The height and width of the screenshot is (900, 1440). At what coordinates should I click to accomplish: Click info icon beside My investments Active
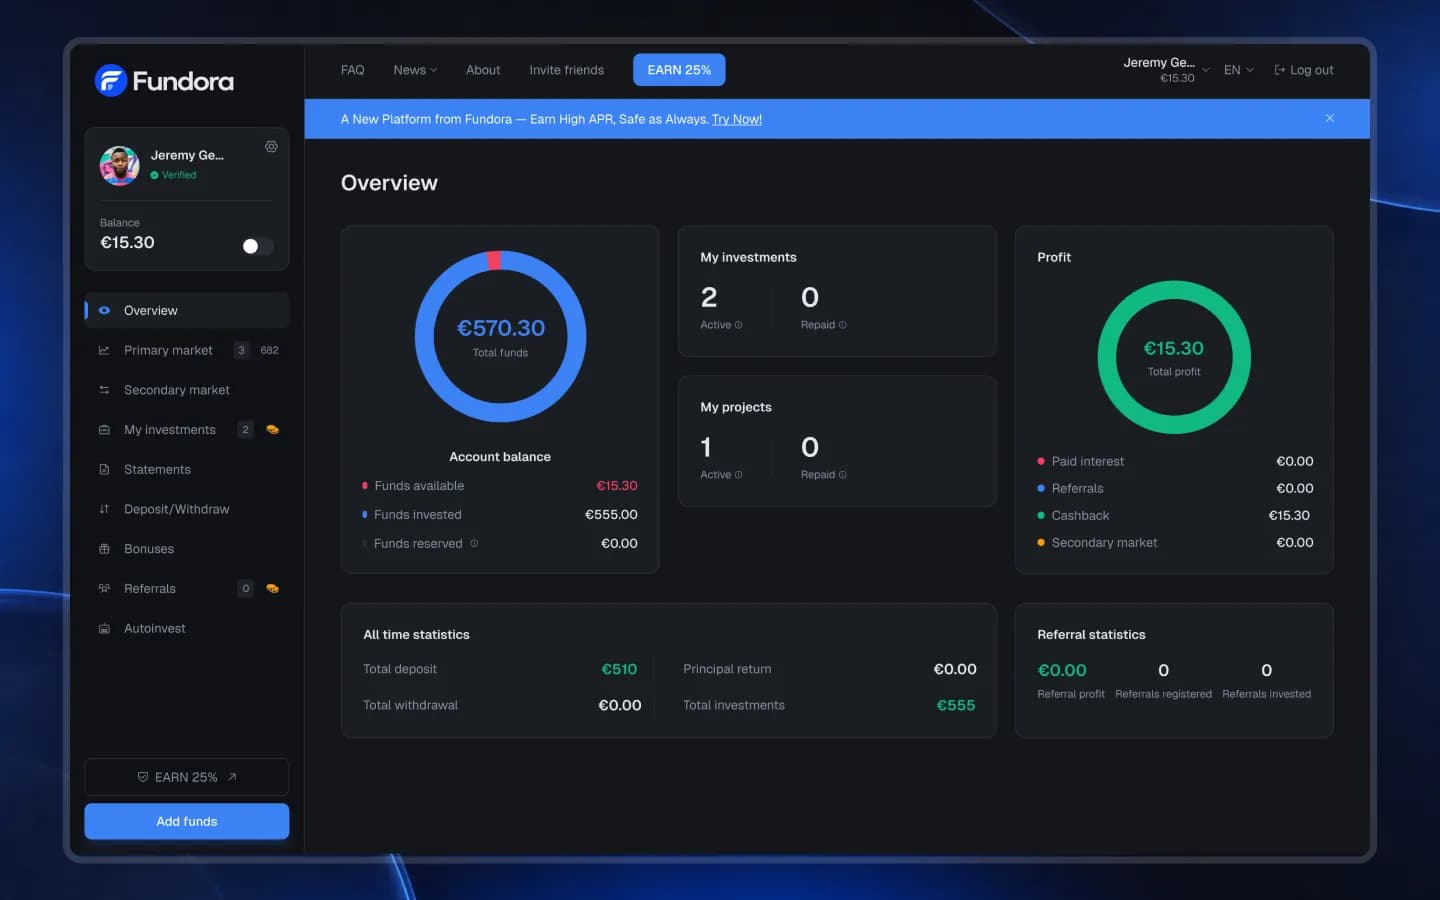pos(739,325)
